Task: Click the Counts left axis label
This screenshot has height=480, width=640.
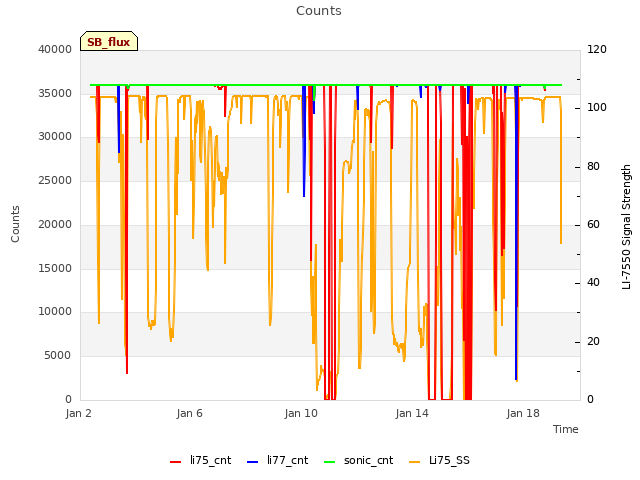Action: [x=15, y=224]
